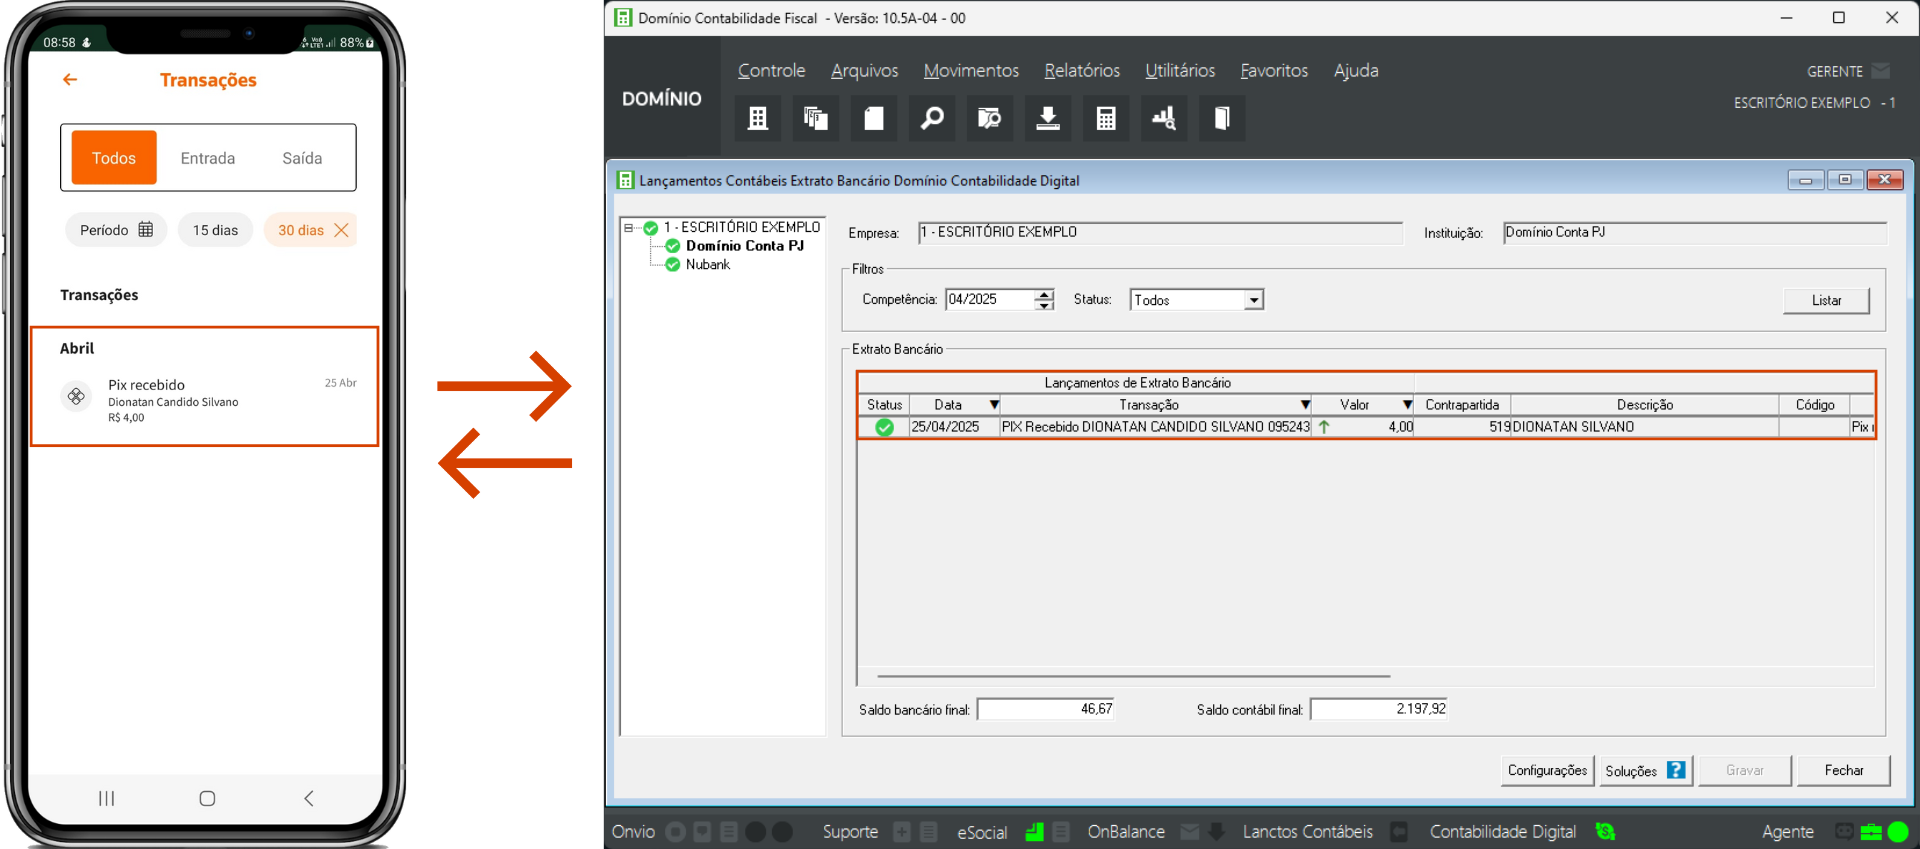Click green check status icon in table row
This screenshot has height=849, width=1920.
pos(884,427)
